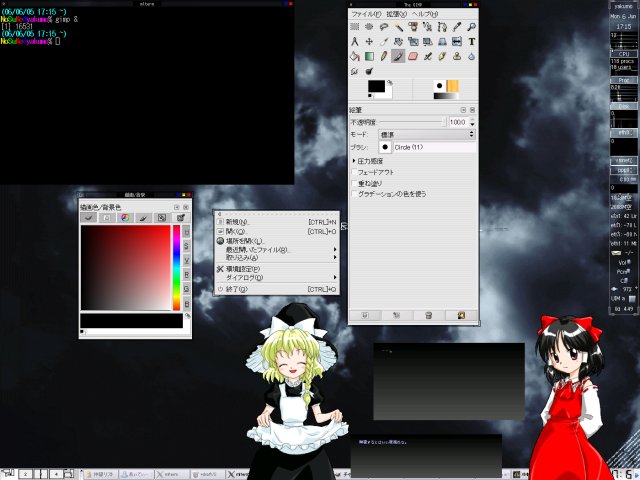Select the Zoom magnifier tool
Screen dimensions: 640x480
click(471, 27)
